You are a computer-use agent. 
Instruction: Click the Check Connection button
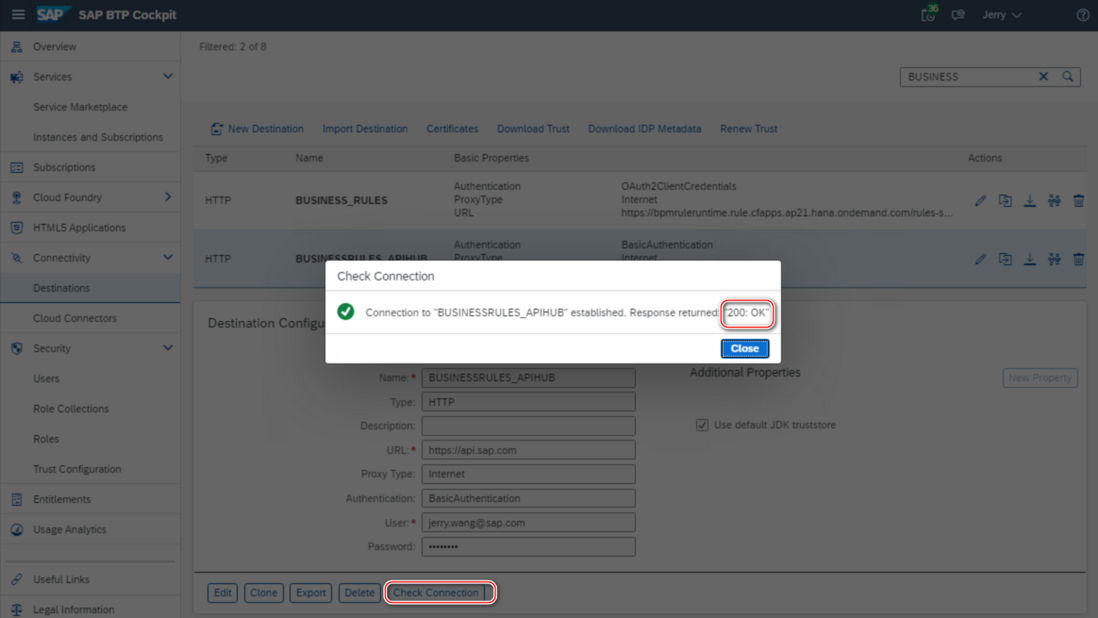(436, 593)
